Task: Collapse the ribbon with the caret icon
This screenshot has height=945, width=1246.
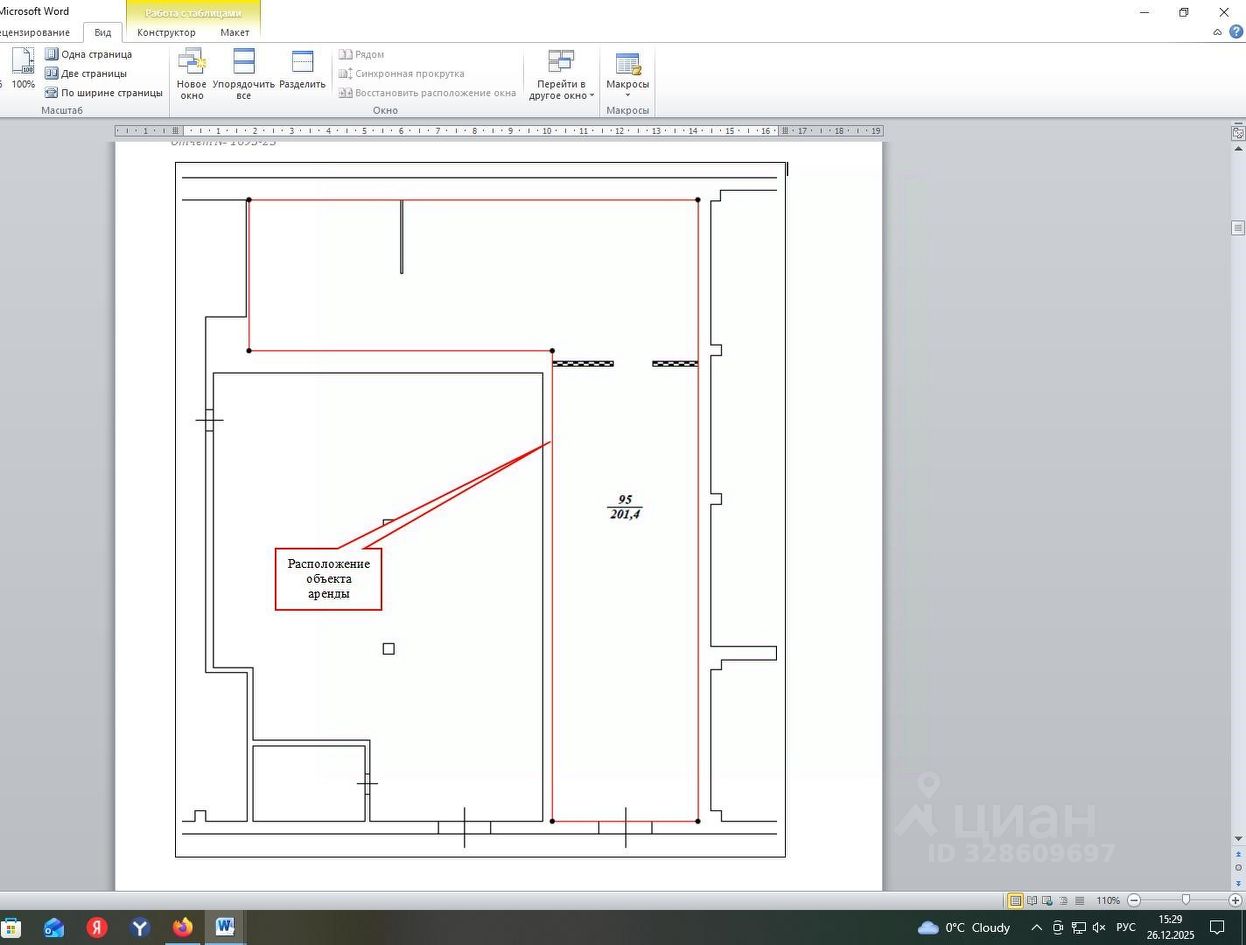Action: click(x=1217, y=32)
